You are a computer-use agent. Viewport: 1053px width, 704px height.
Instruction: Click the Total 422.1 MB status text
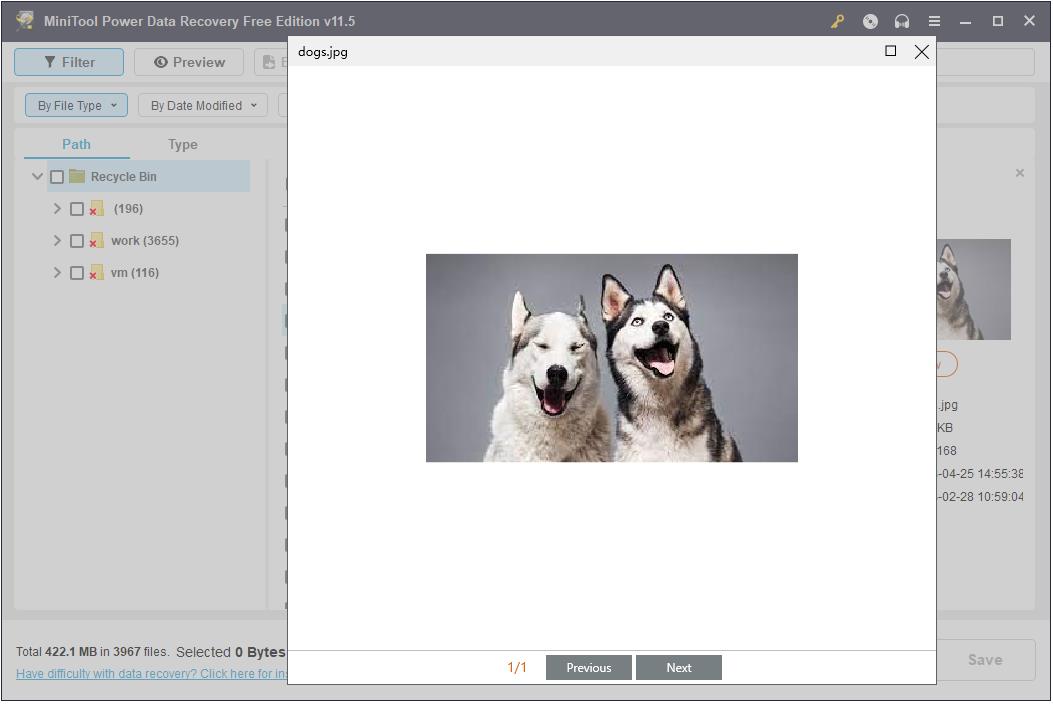(92, 652)
